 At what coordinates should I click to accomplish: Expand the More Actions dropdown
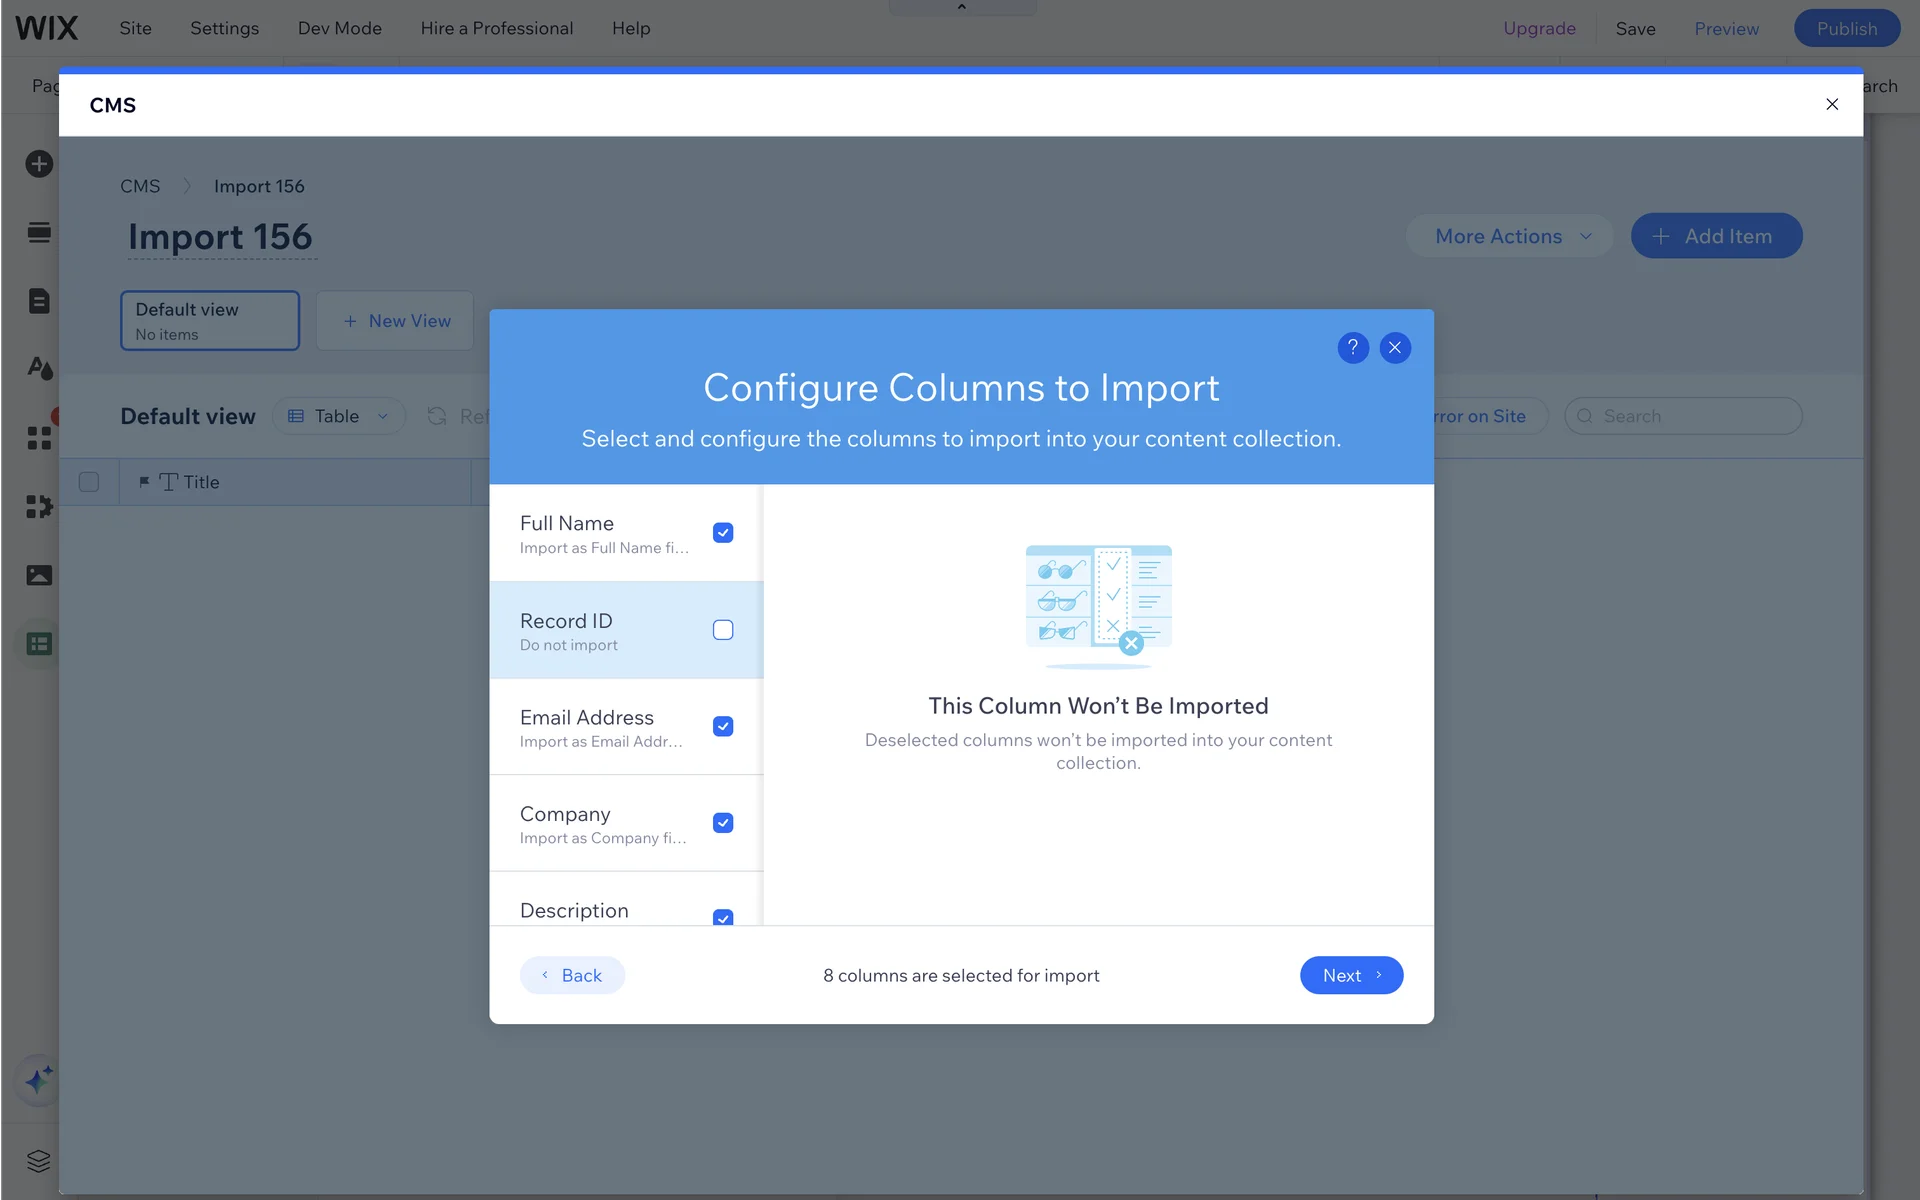[x=1510, y=236]
